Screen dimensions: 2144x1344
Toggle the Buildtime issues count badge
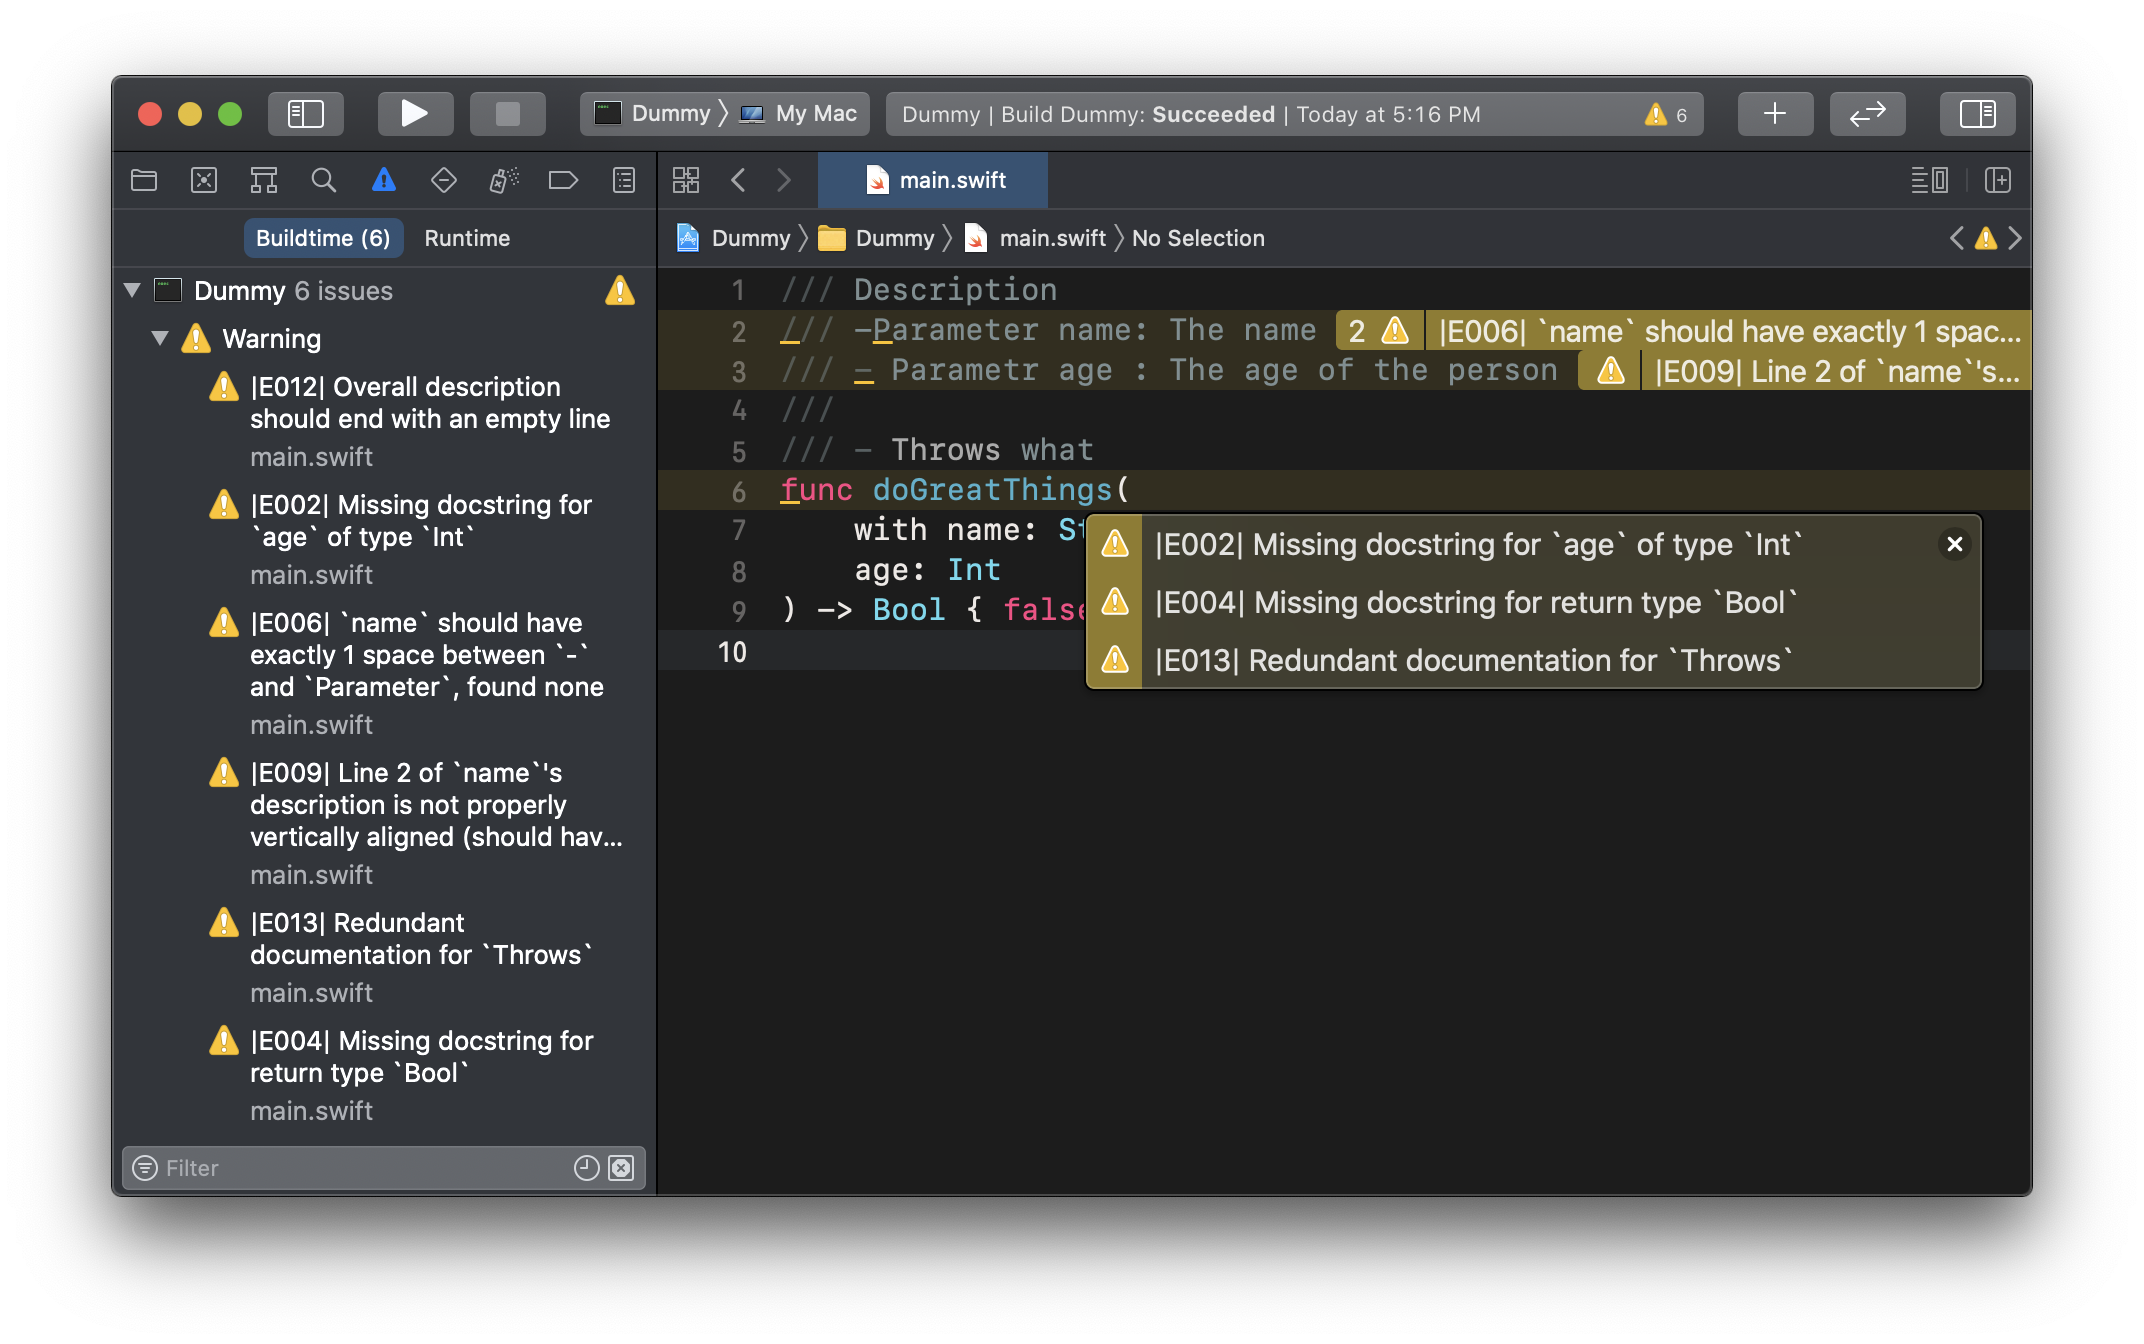click(x=322, y=238)
